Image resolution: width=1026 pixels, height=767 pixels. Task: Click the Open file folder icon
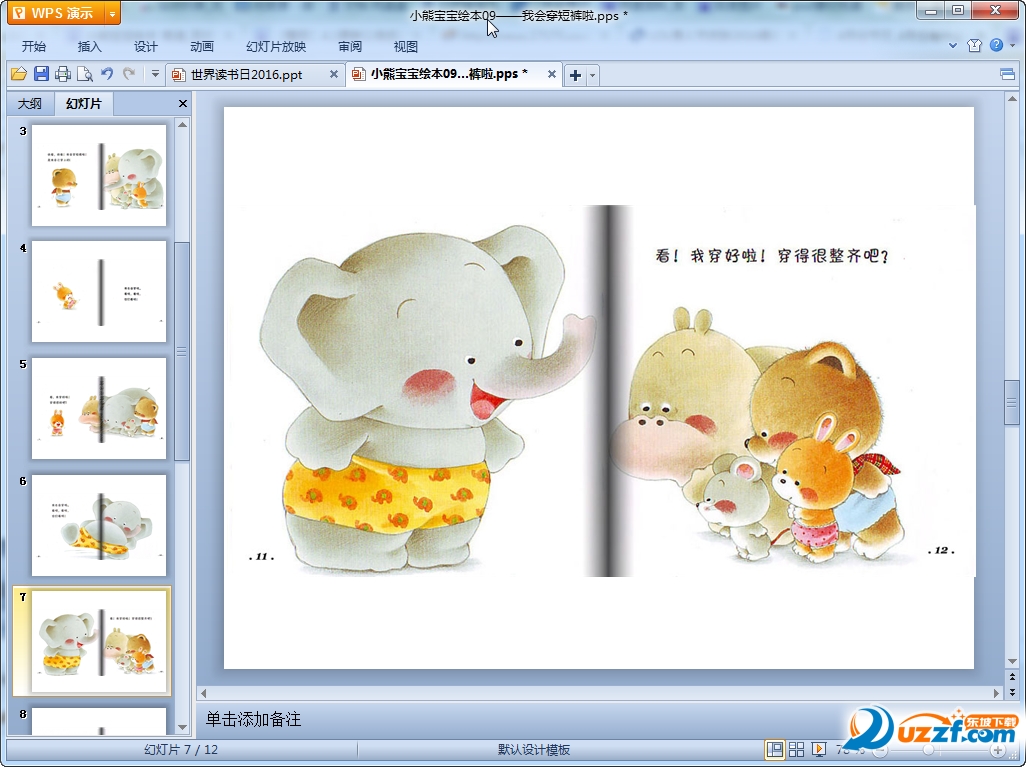(19, 75)
